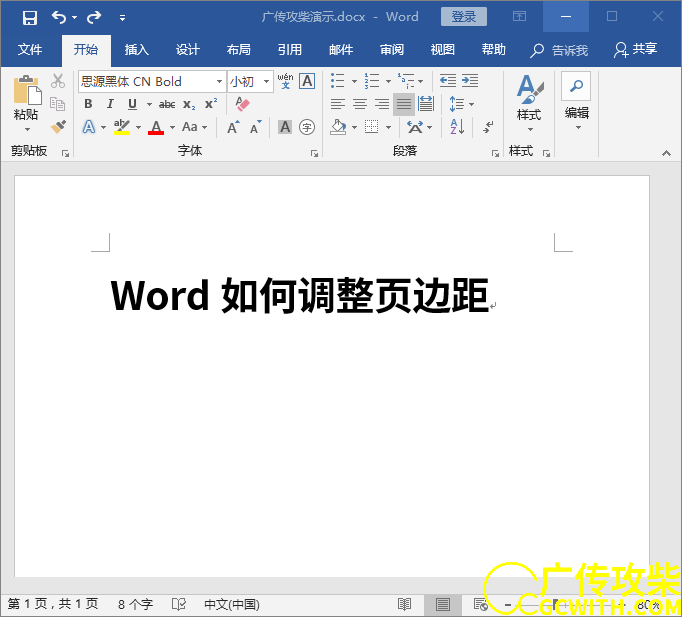Apply character border icon
This screenshot has width=682, height=617.
click(307, 81)
